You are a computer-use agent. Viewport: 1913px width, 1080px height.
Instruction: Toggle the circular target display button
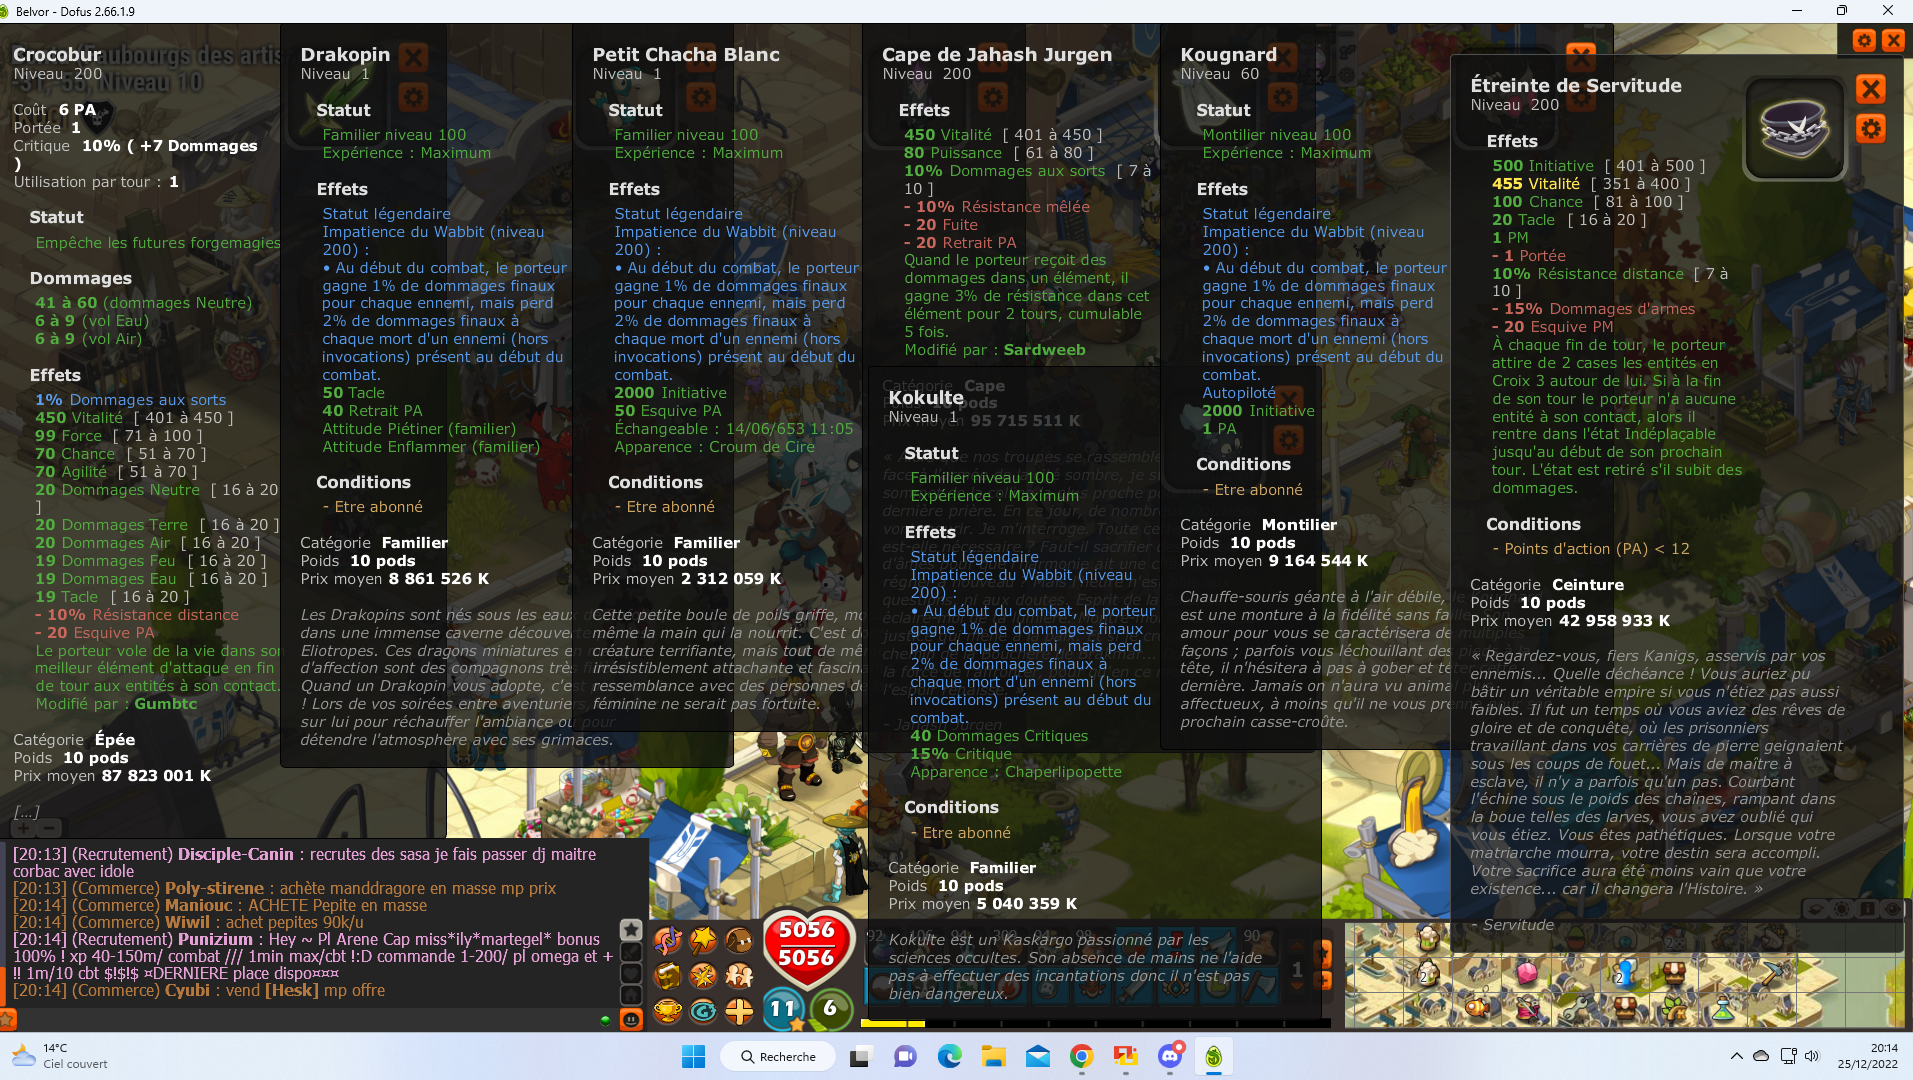coord(1841,909)
